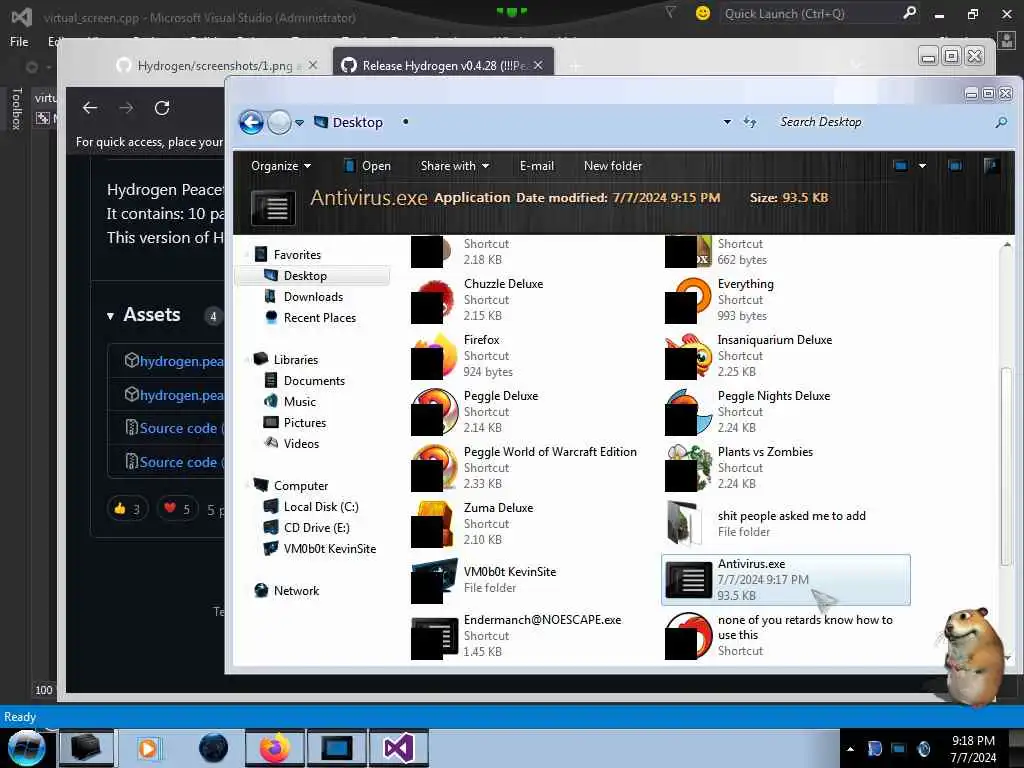Collapse the Assets section on GitHub page

click(x=110, y=316)
